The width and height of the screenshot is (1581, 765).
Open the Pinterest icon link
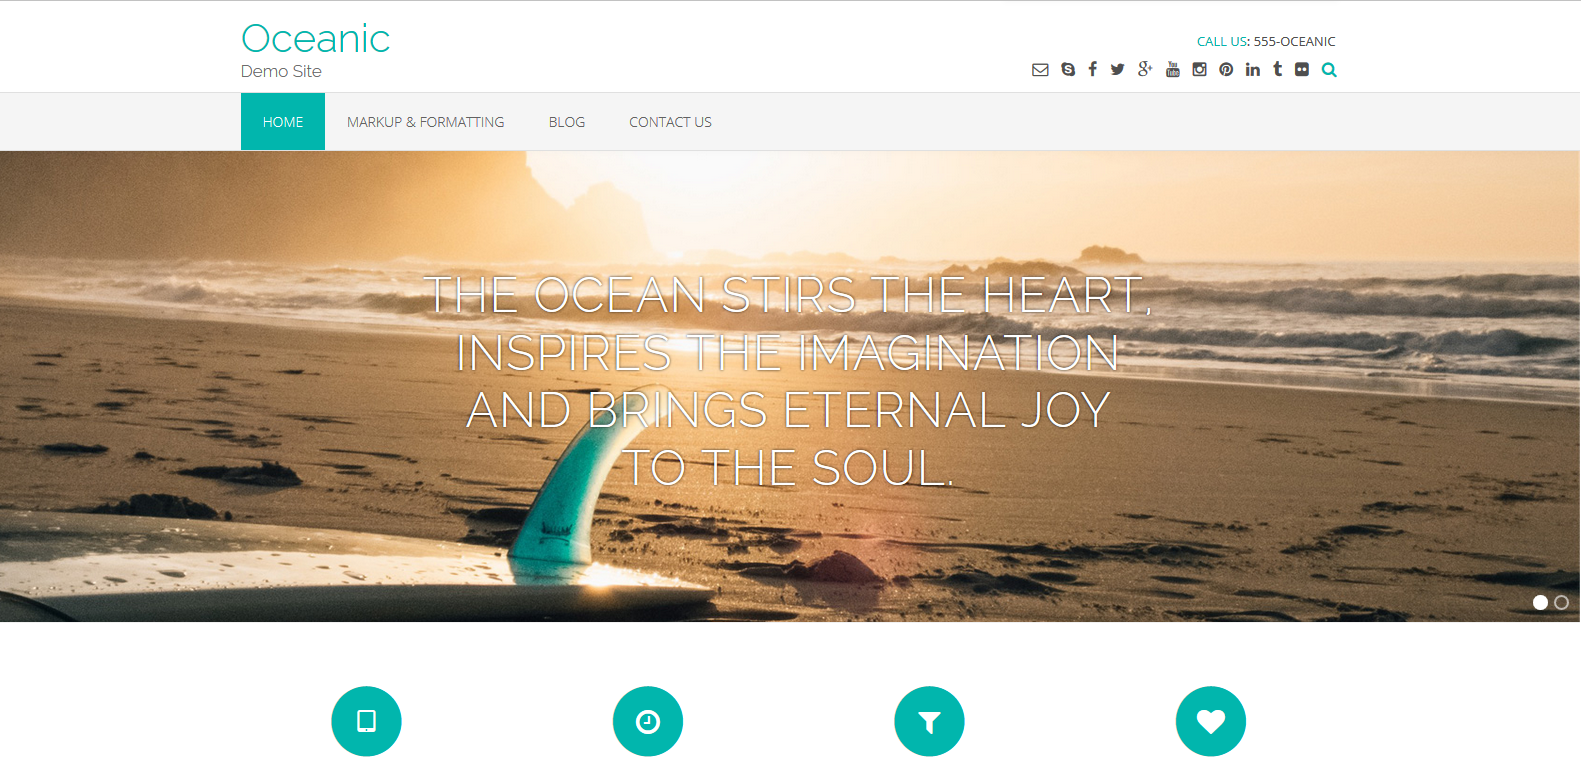click(1226, 69)
